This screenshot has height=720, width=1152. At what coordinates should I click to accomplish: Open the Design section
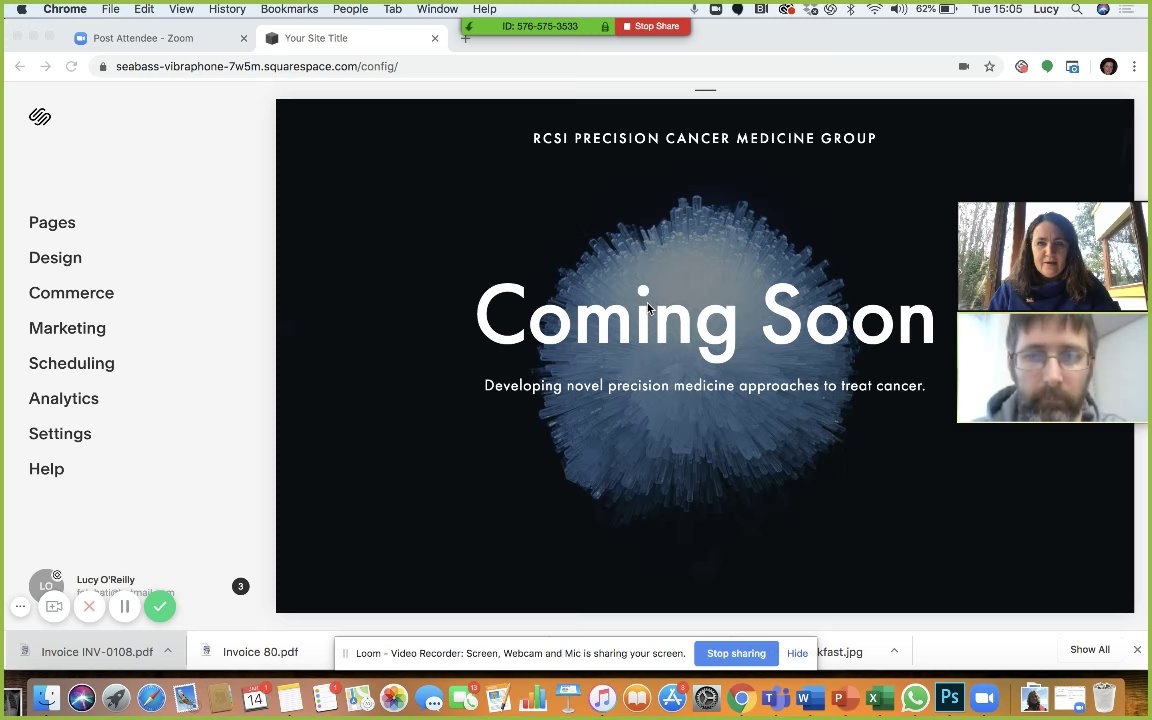click(x=55, y=258)
